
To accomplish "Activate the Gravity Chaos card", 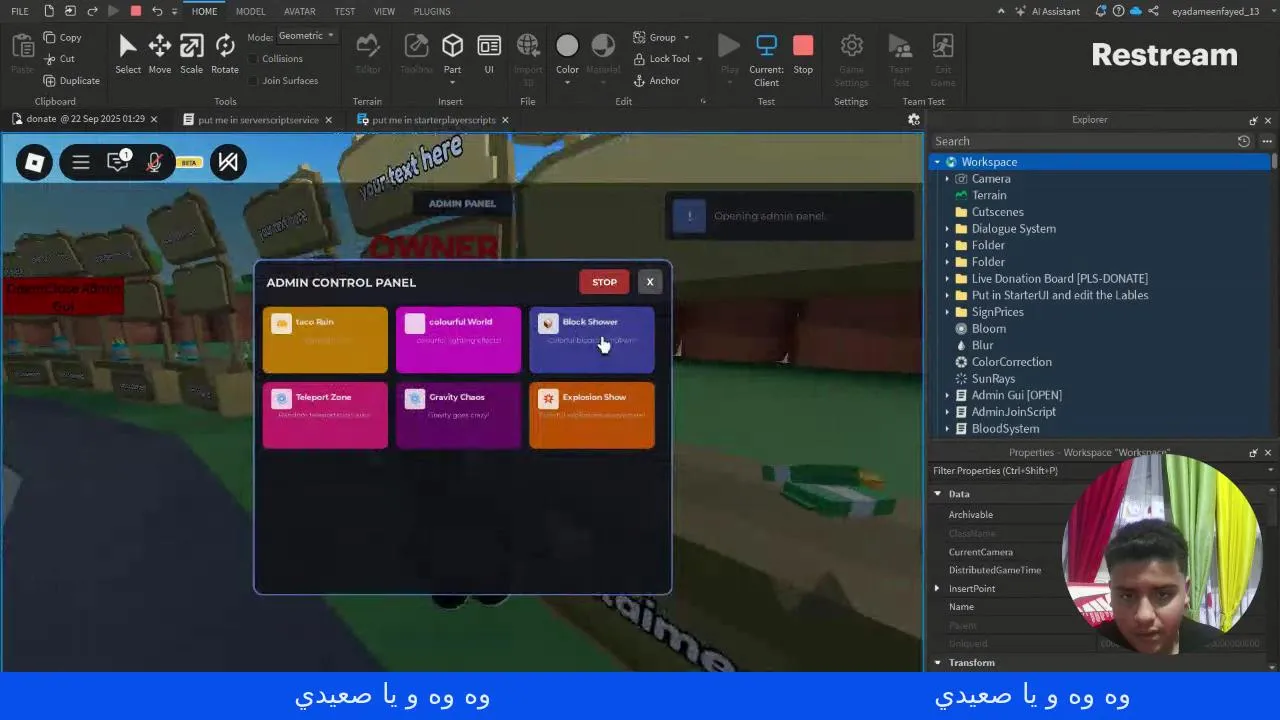I will tap(458, 415).
